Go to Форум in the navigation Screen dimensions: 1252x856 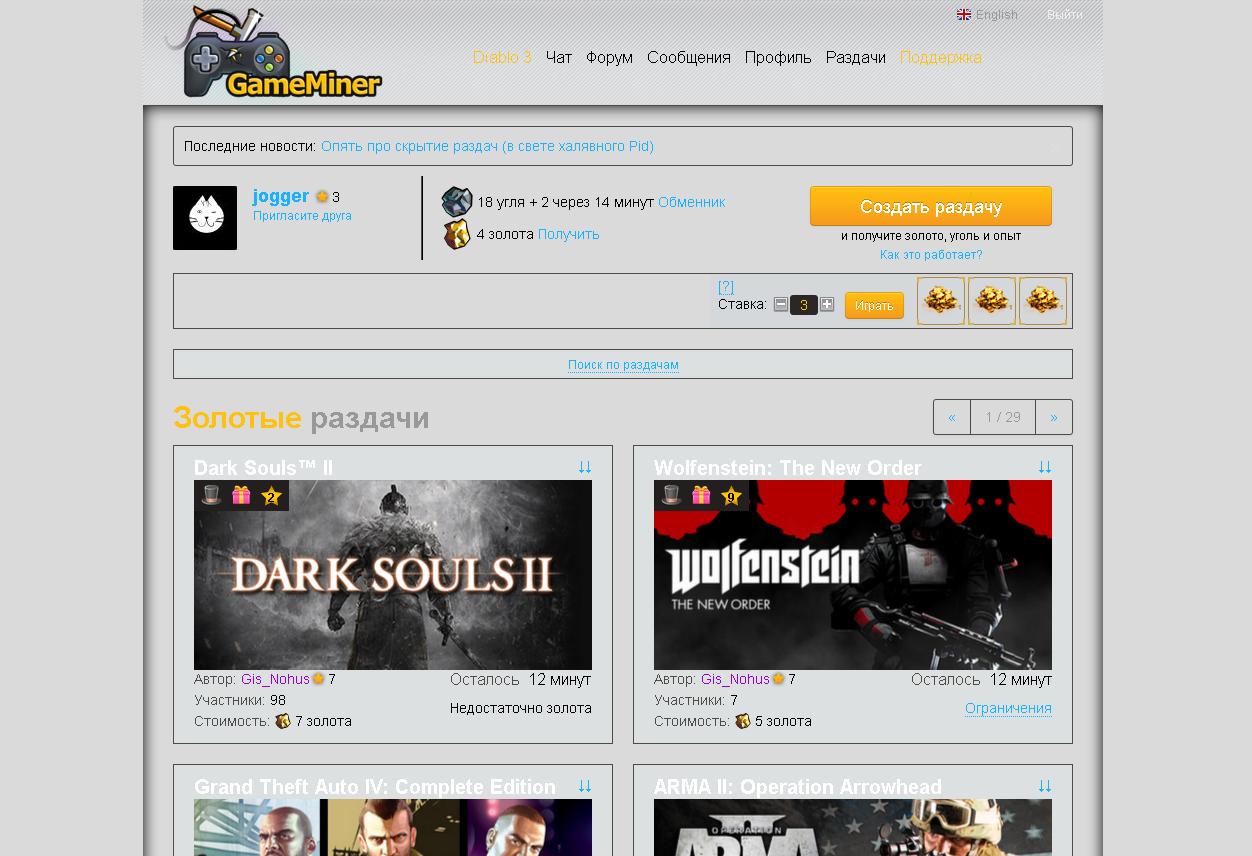tap(609, 57)
